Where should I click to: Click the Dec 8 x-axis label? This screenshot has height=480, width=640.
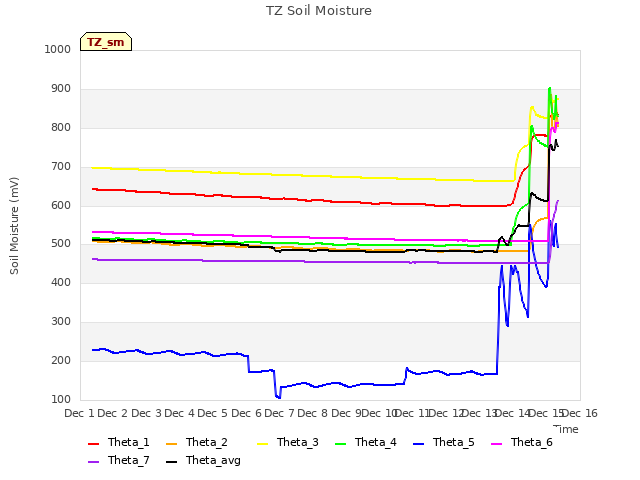point(312,413)
